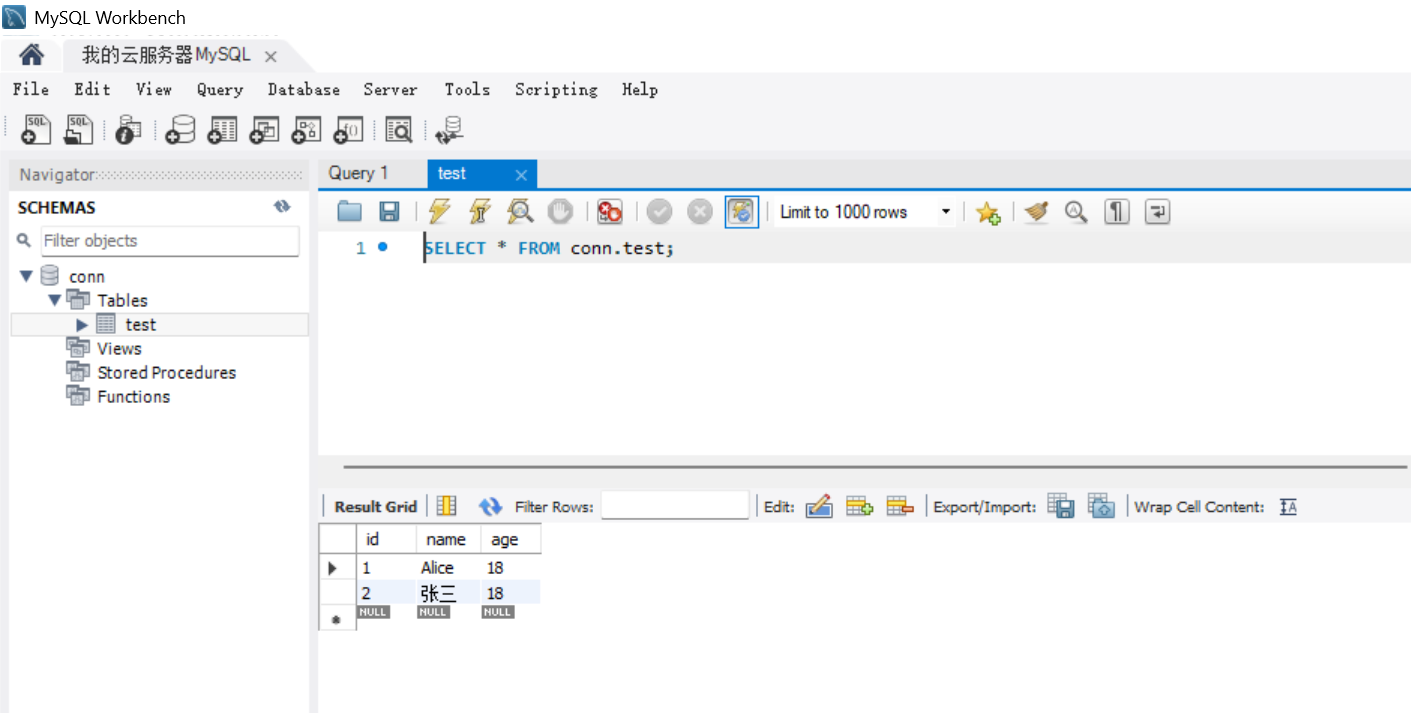The height and width of the screenshot is (713, 1411).
Task: Open the Server menu
Action: coord(390,89)
